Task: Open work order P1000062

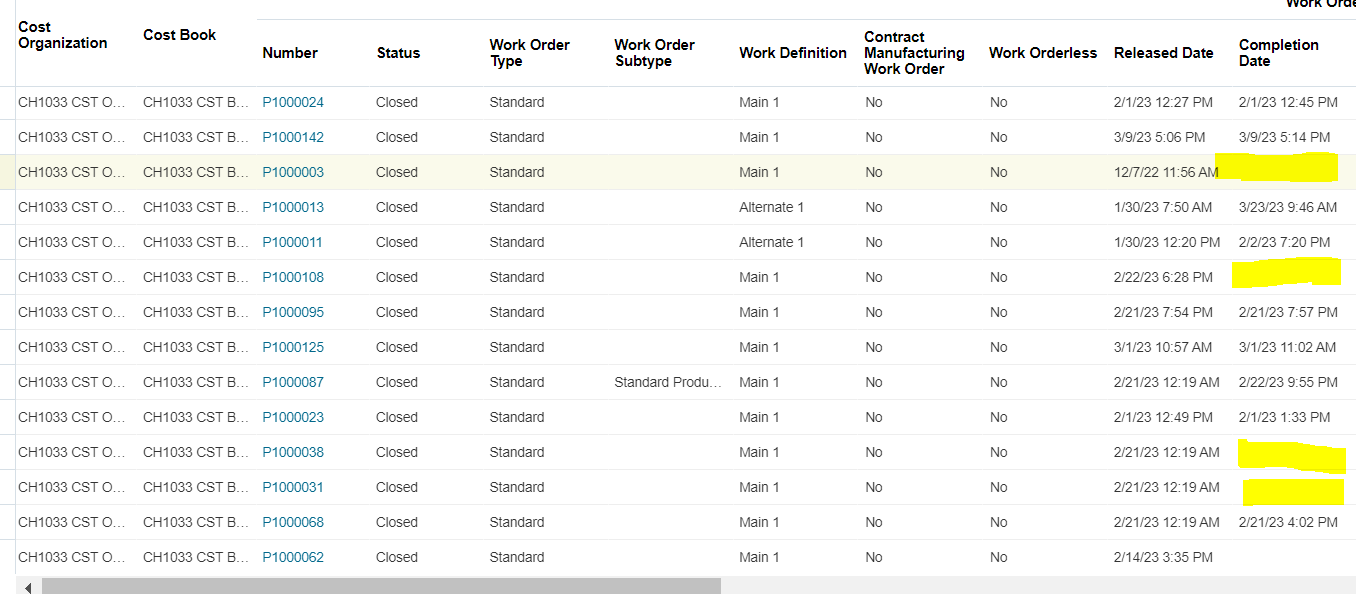Action: [293, 557]
